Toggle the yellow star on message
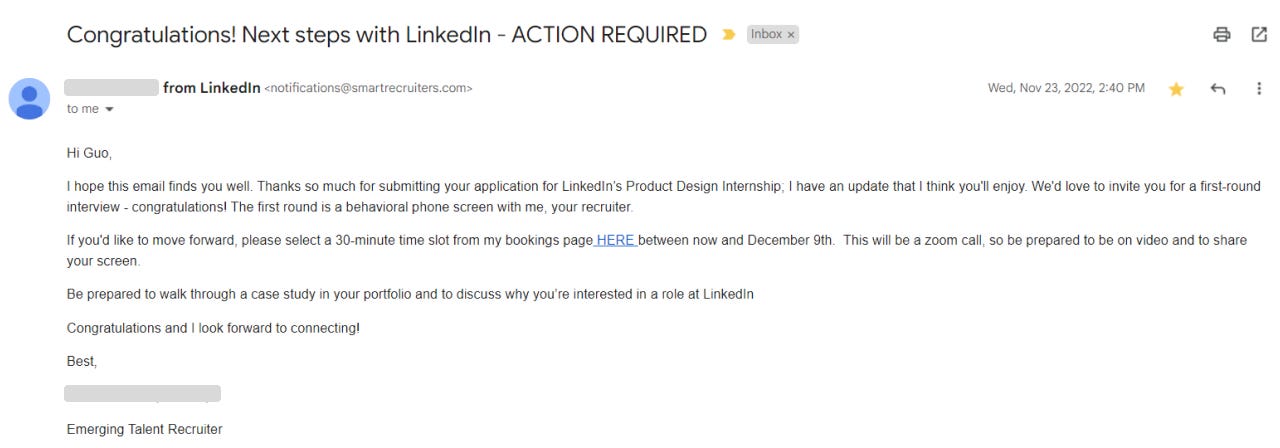This screenshot has height=448, width=1280. [1176, 89]
